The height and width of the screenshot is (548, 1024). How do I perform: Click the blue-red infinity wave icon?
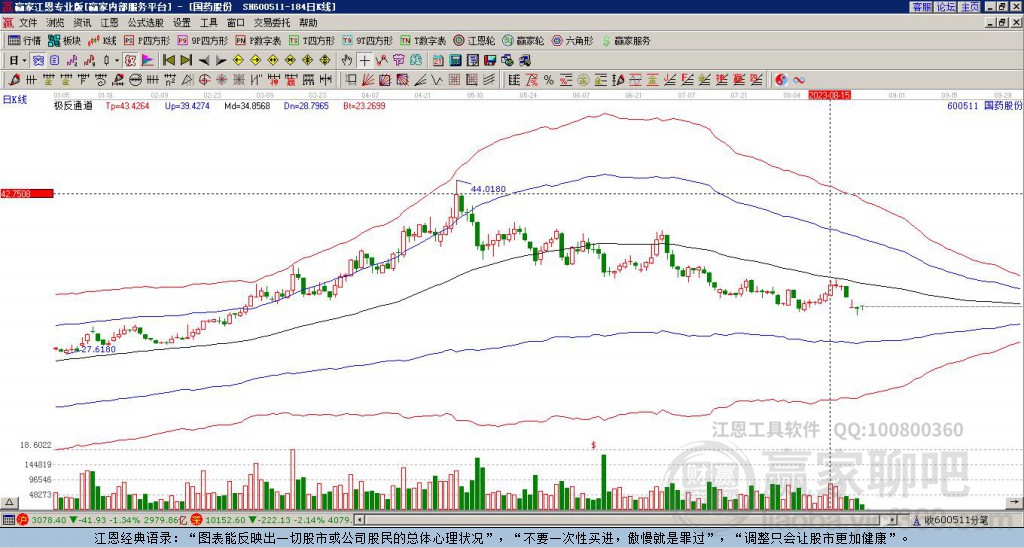[x=799, y=80]
